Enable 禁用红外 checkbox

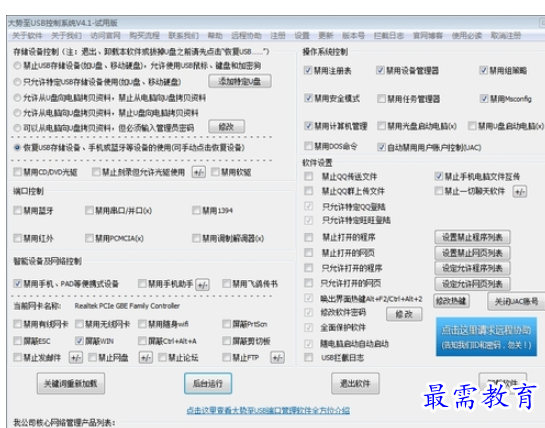17,238
